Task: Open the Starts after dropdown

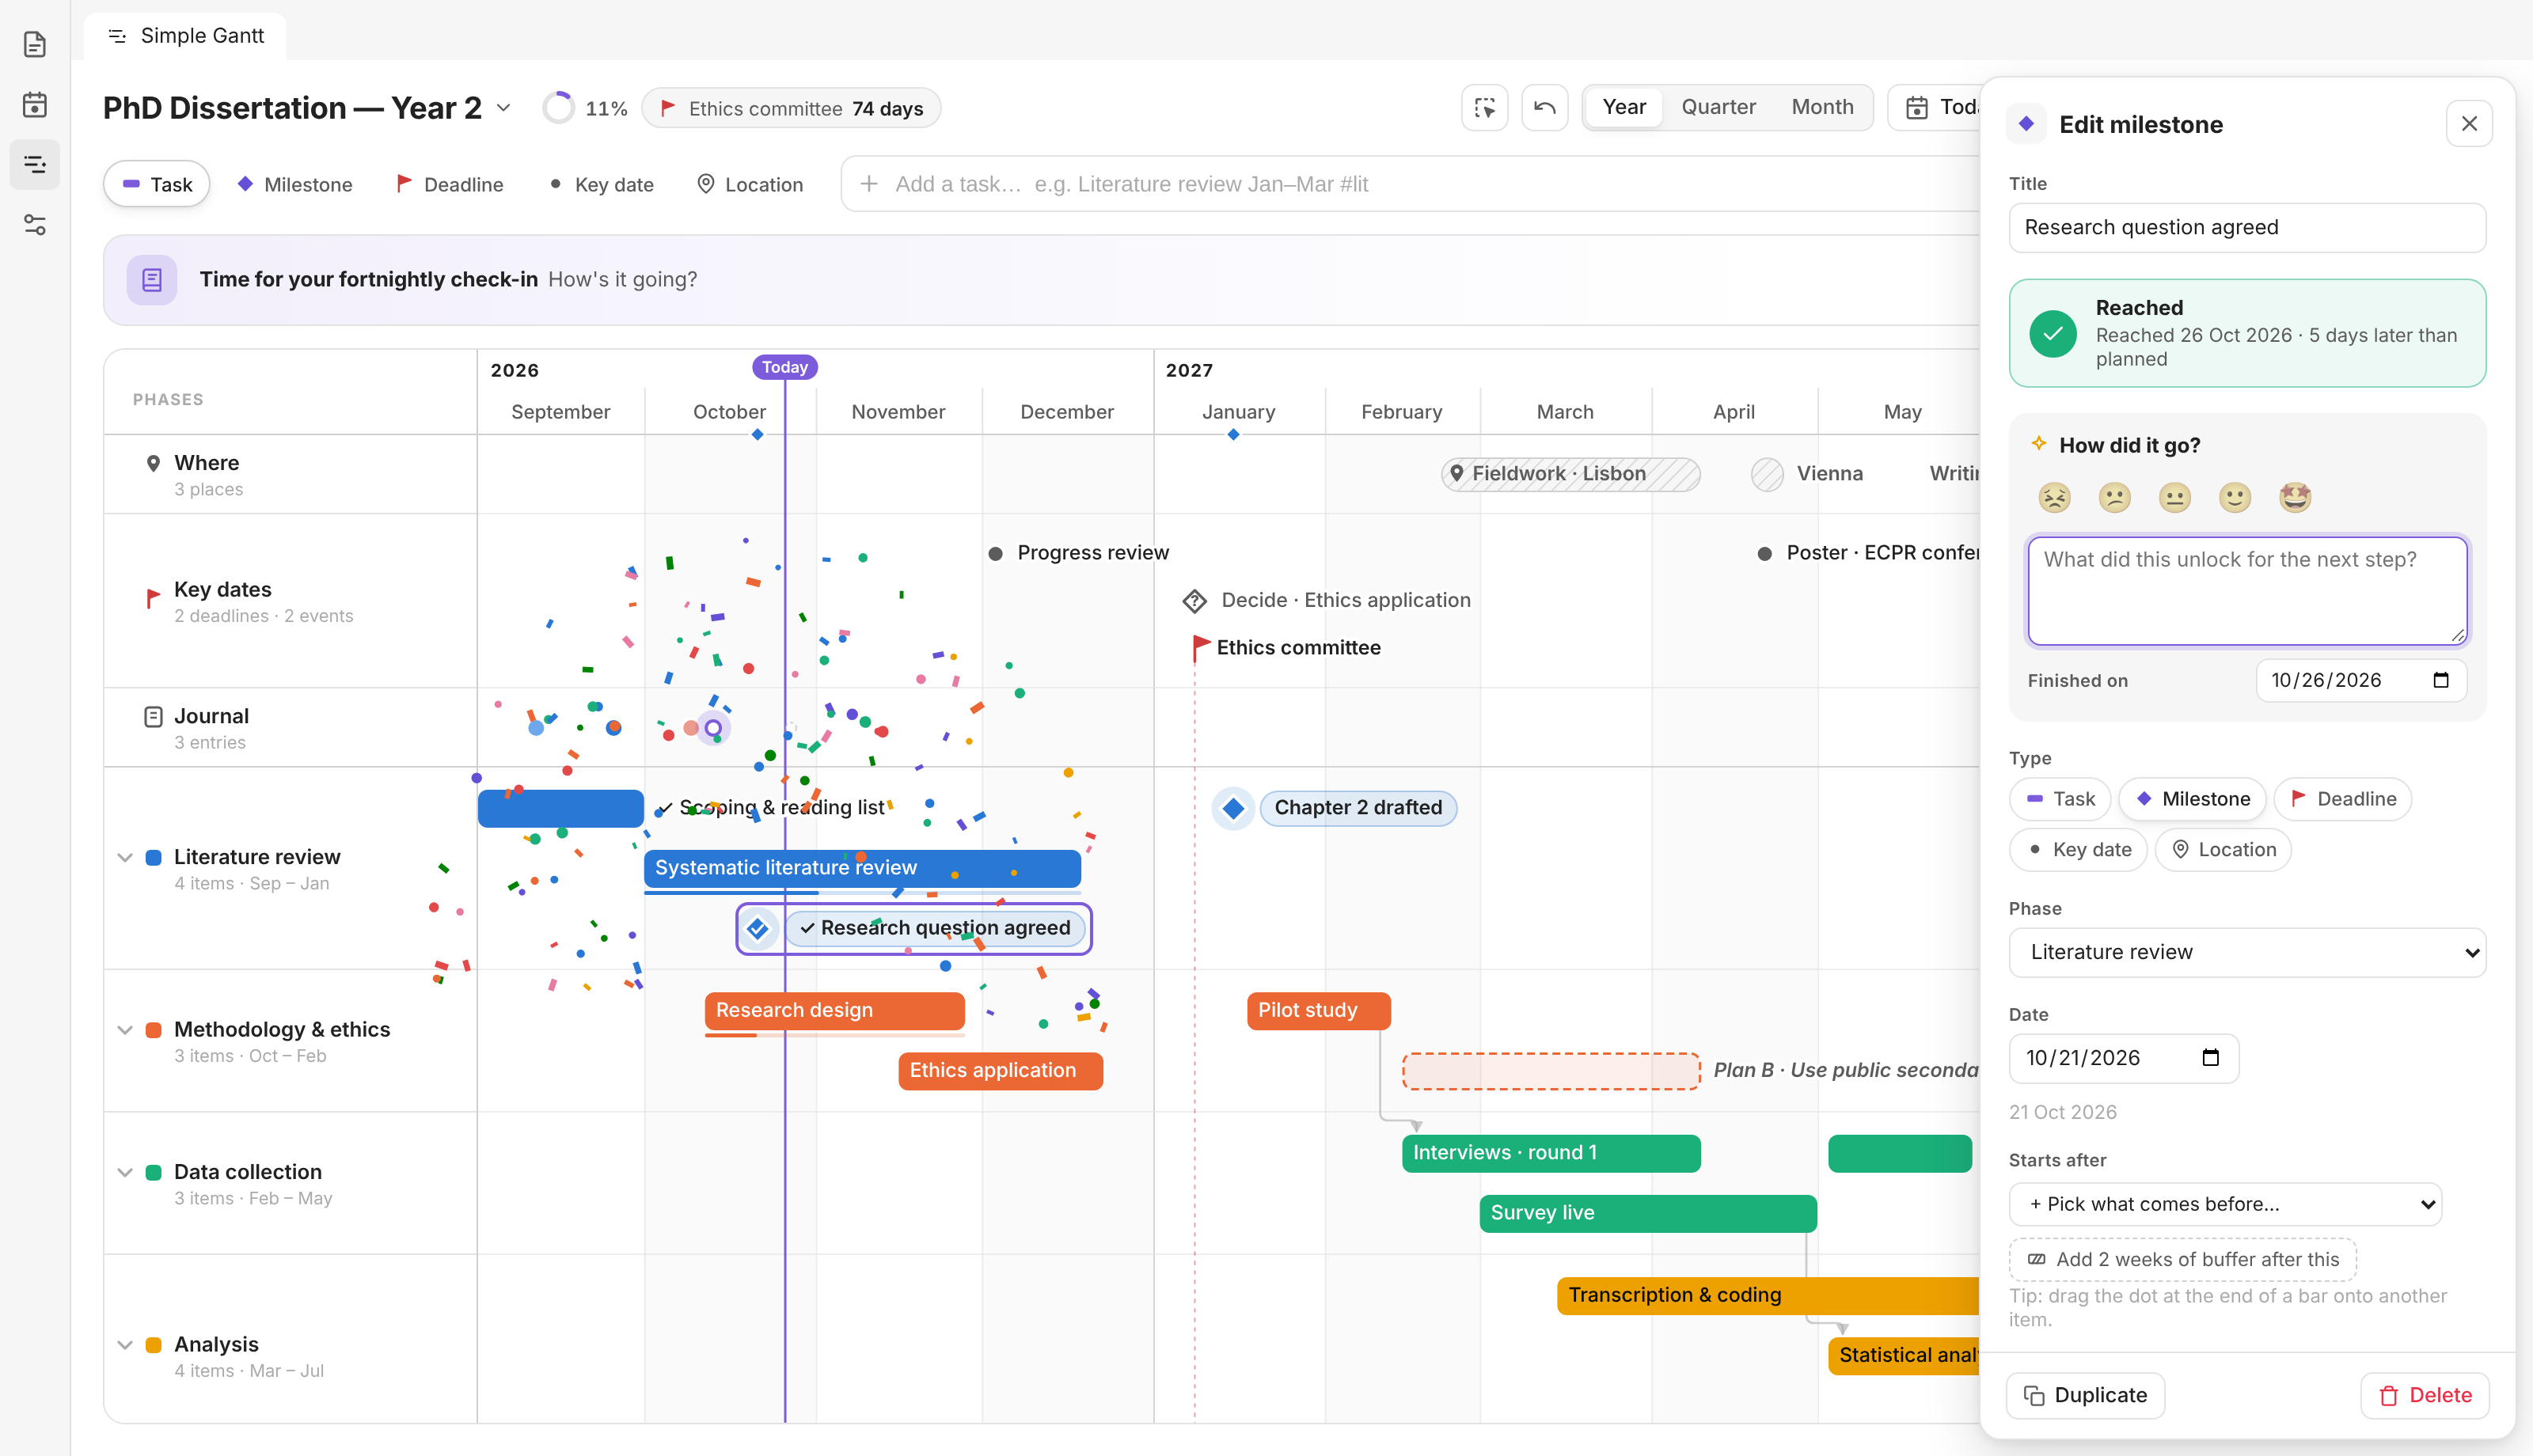Action: click(x=2225, y=1204)
